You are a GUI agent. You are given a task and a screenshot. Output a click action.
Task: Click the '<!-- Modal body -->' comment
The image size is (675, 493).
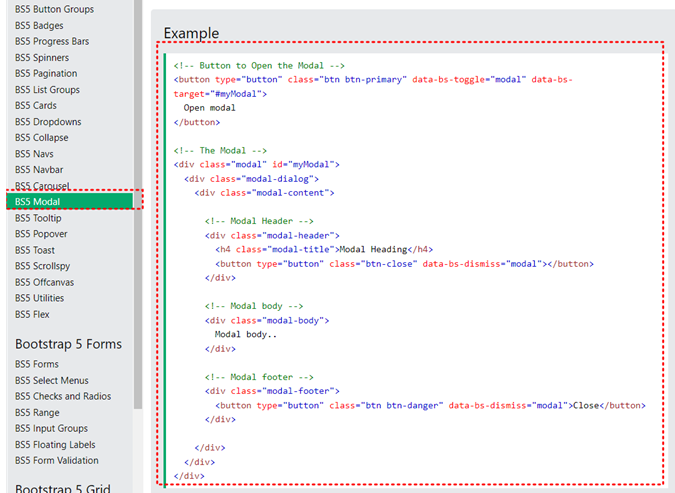pos(254,306)
